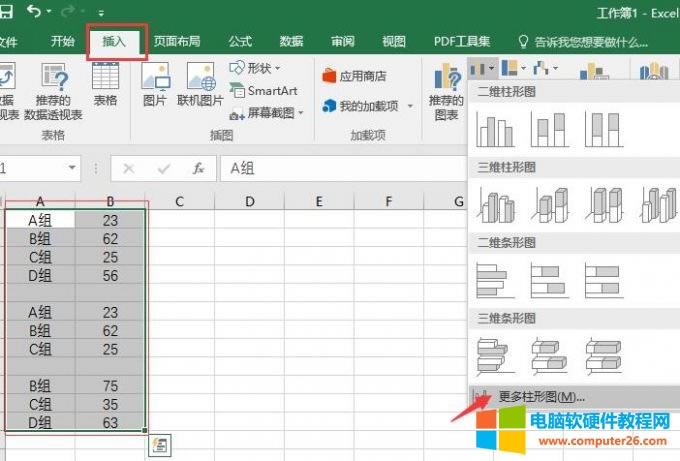This screenshot has width=680, height=461.
Task: Select the 3D clustered column chart
Action: (x=495, y=204)
